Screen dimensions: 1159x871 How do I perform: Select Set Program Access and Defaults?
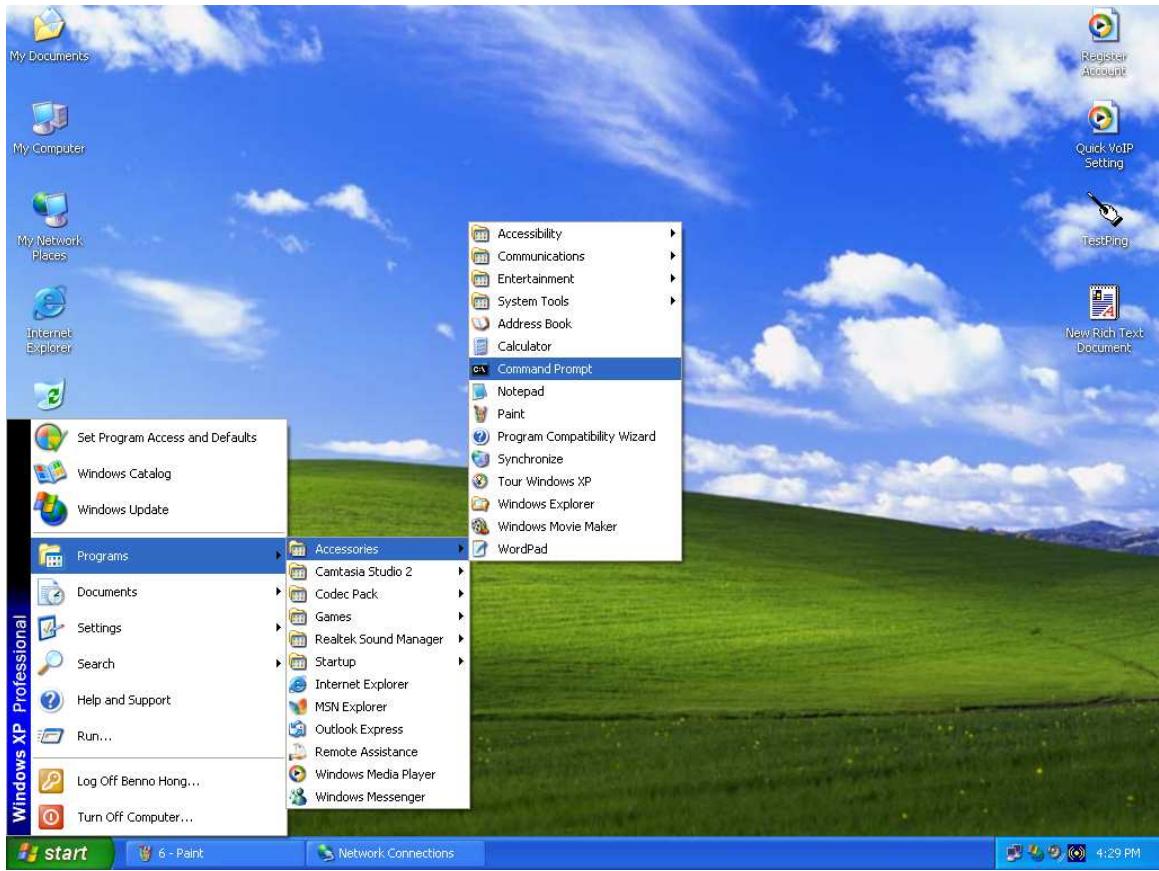click(x=158, y=438)
